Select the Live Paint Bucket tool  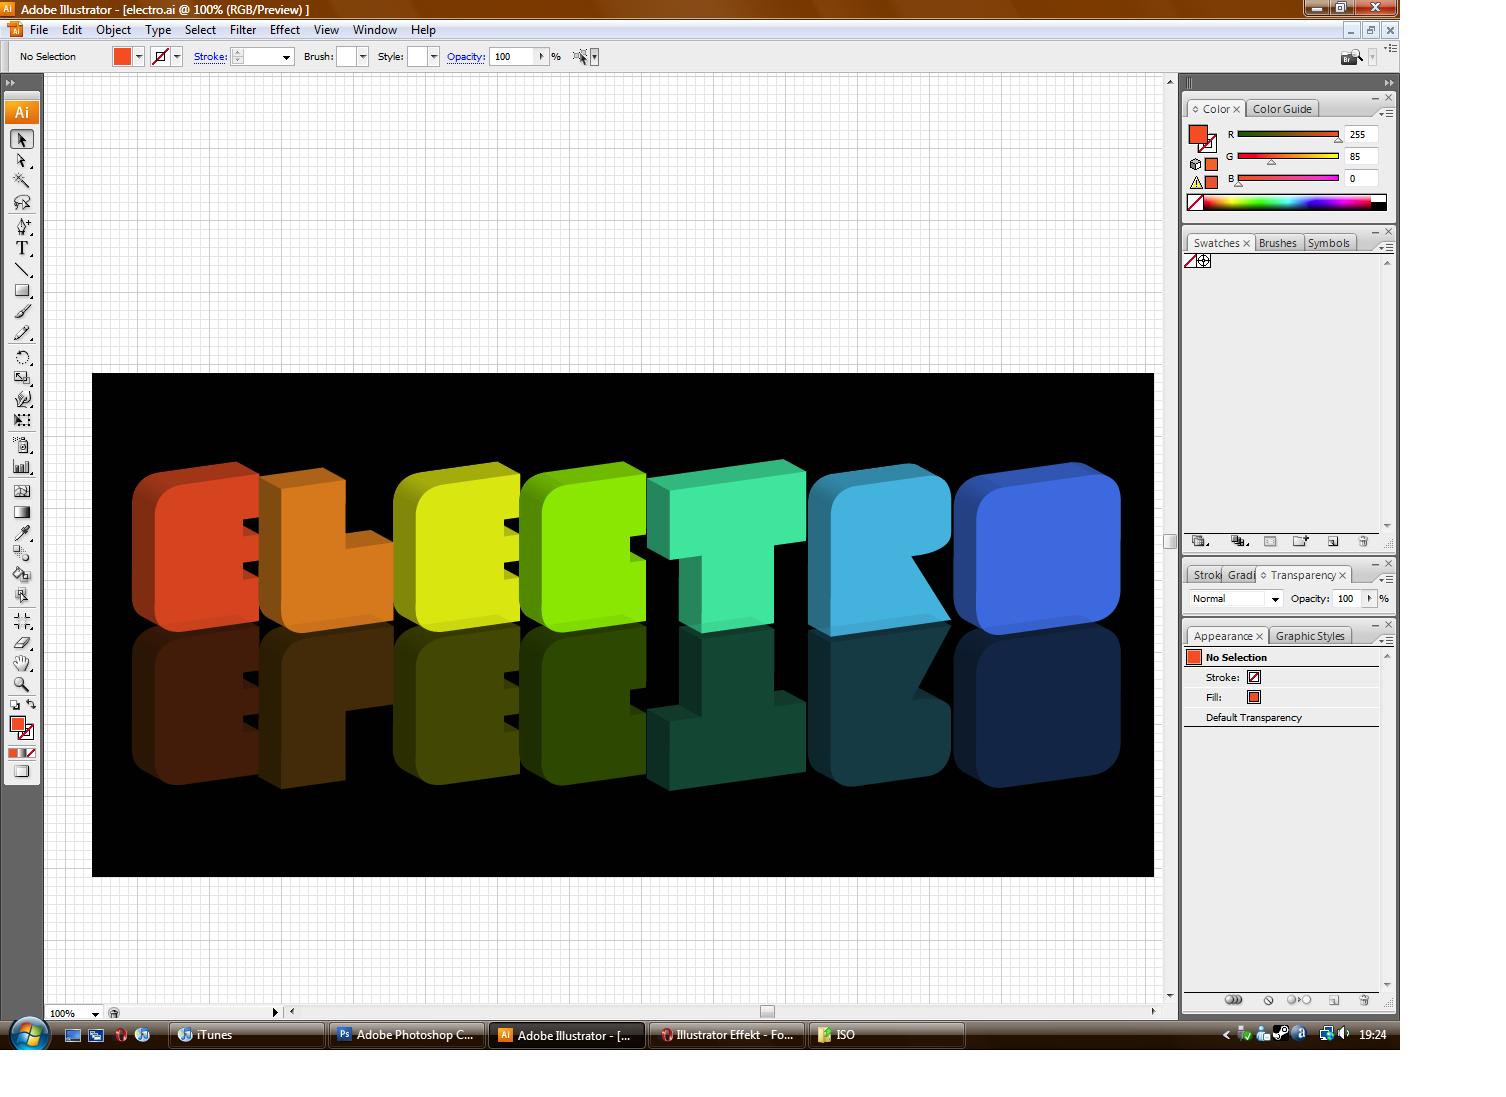(22, 575)
